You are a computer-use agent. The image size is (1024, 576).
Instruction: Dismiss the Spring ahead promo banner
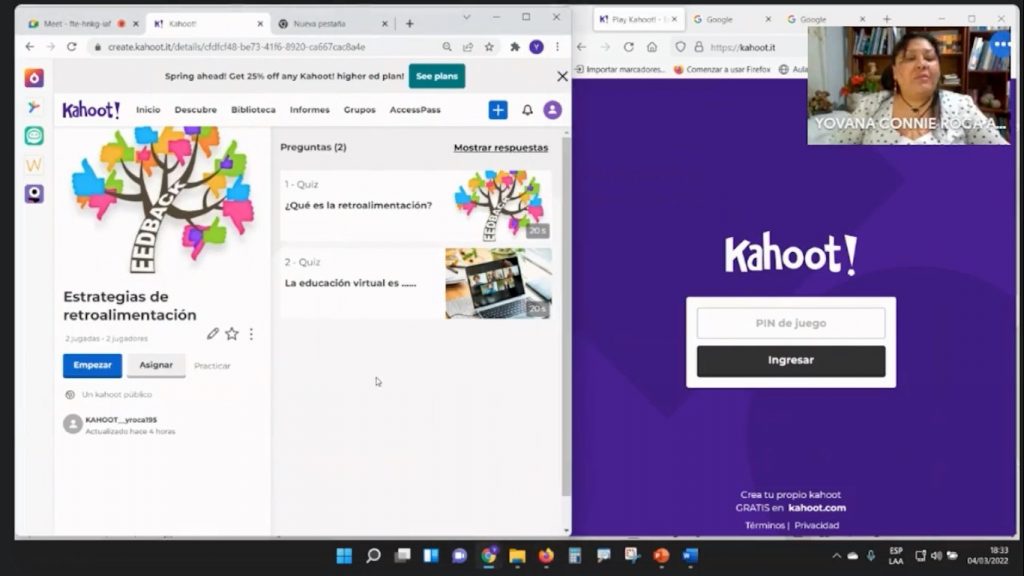click(x=562, y=76)
